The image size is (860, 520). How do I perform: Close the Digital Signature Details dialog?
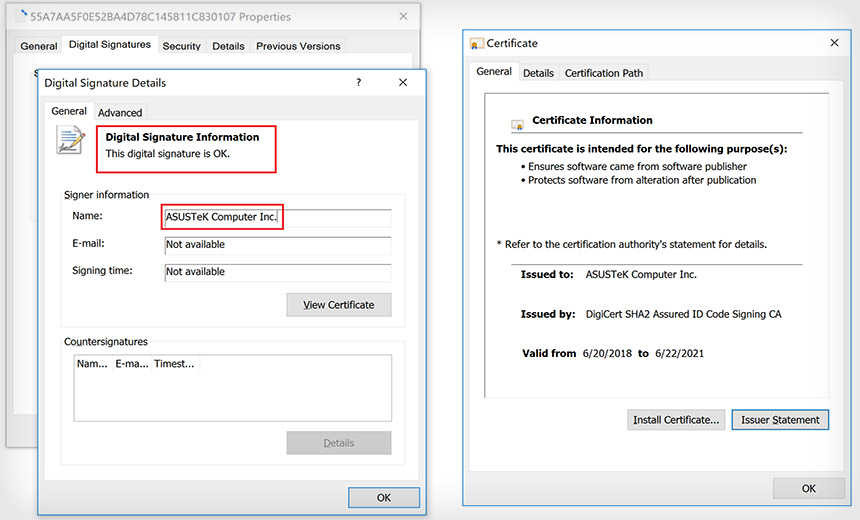(x=403, y=82)
